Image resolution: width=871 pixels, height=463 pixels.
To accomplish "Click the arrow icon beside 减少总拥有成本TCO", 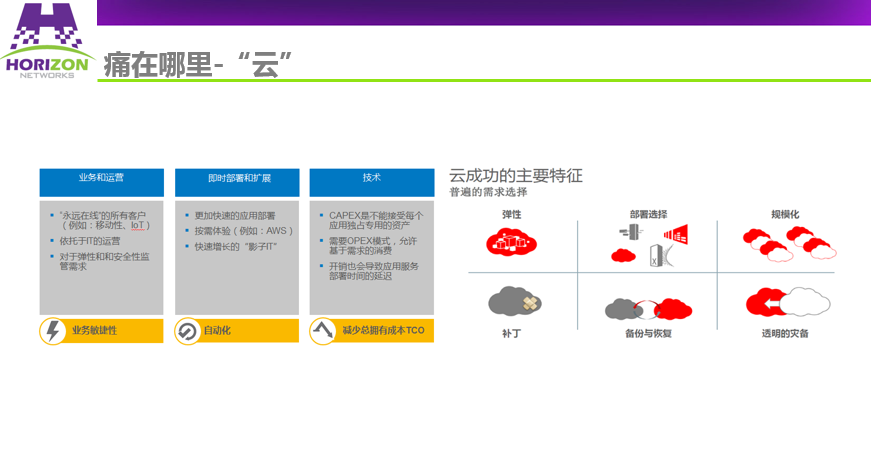I will [x=322, y=330].
